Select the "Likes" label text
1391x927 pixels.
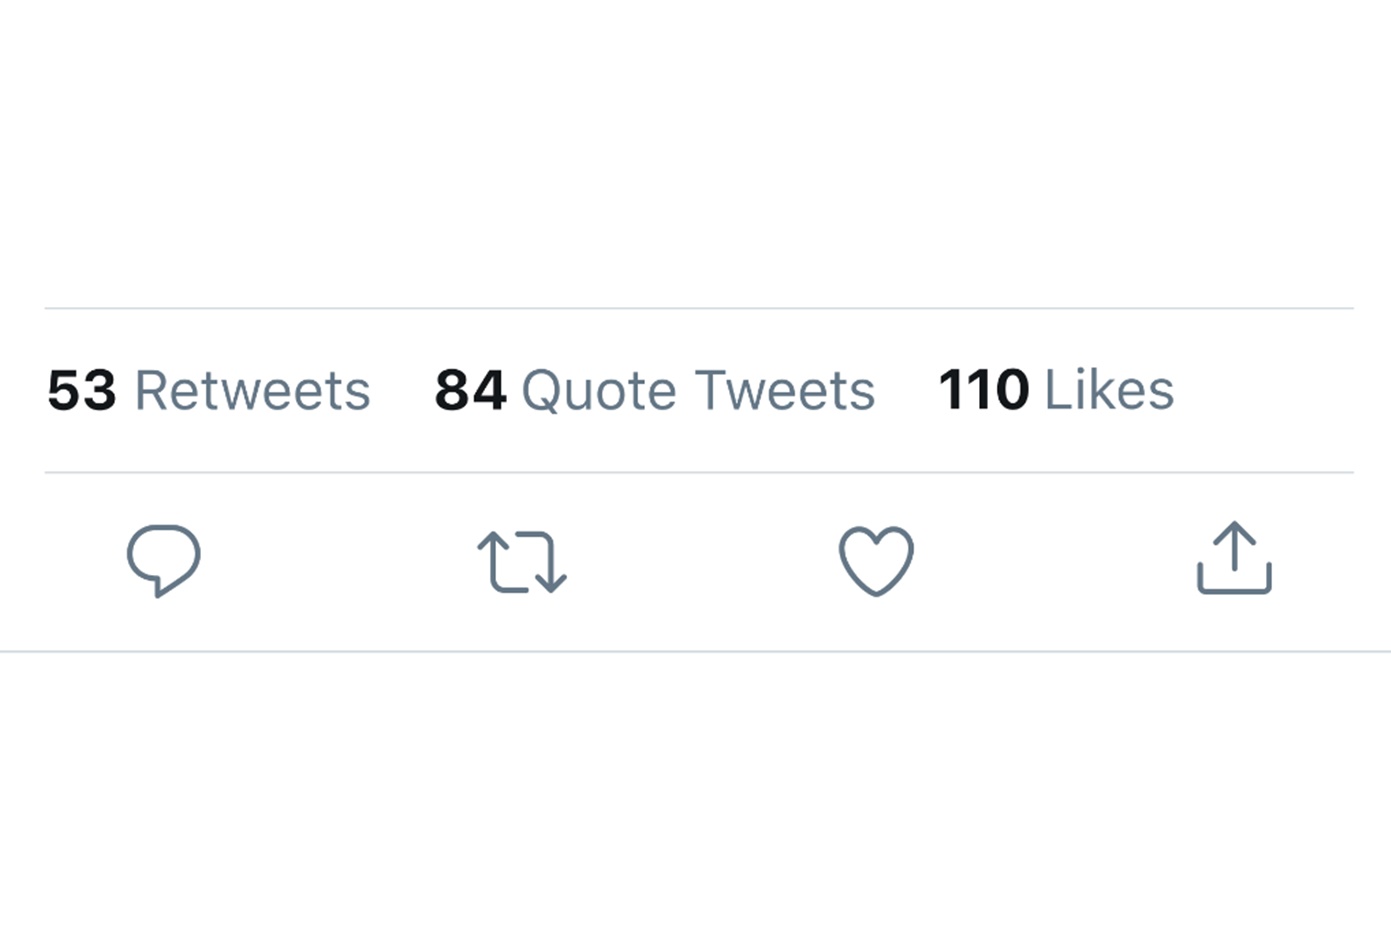click(x=1109, y=390)
